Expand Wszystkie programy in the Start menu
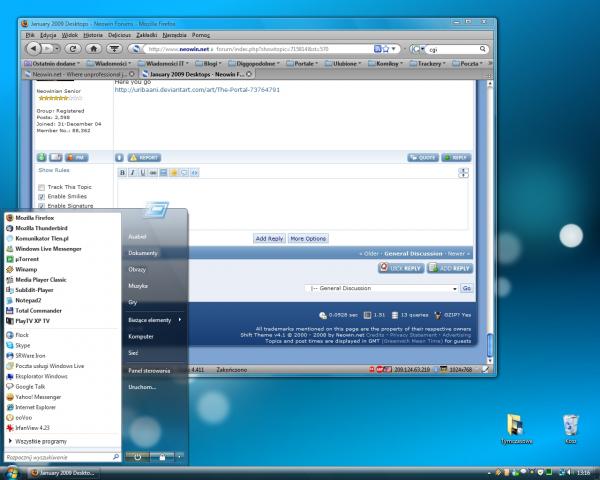Screen dimensions: 600x480 click(40, 440)
